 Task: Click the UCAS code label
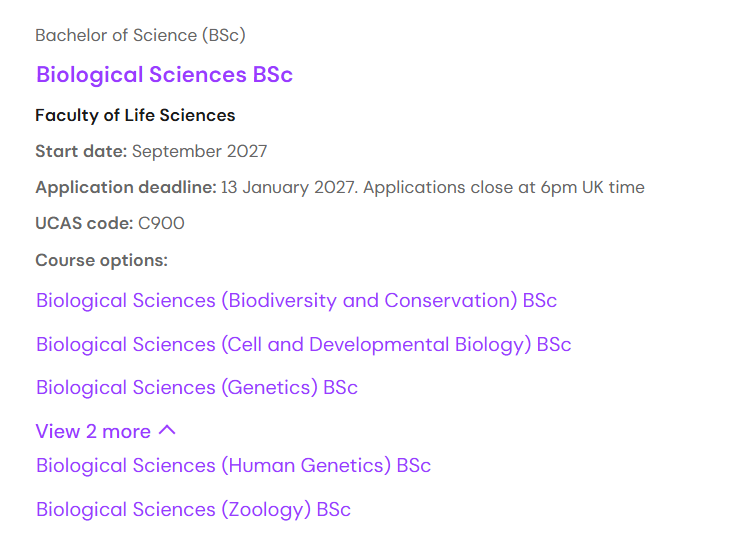coord(84,224)
